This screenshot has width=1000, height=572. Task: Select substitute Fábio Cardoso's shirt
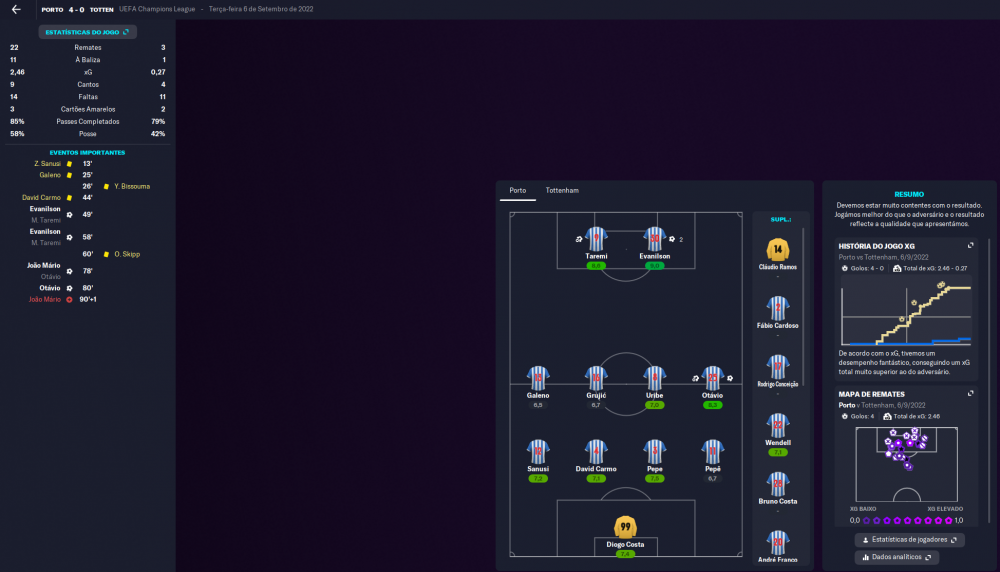(777, 309)
